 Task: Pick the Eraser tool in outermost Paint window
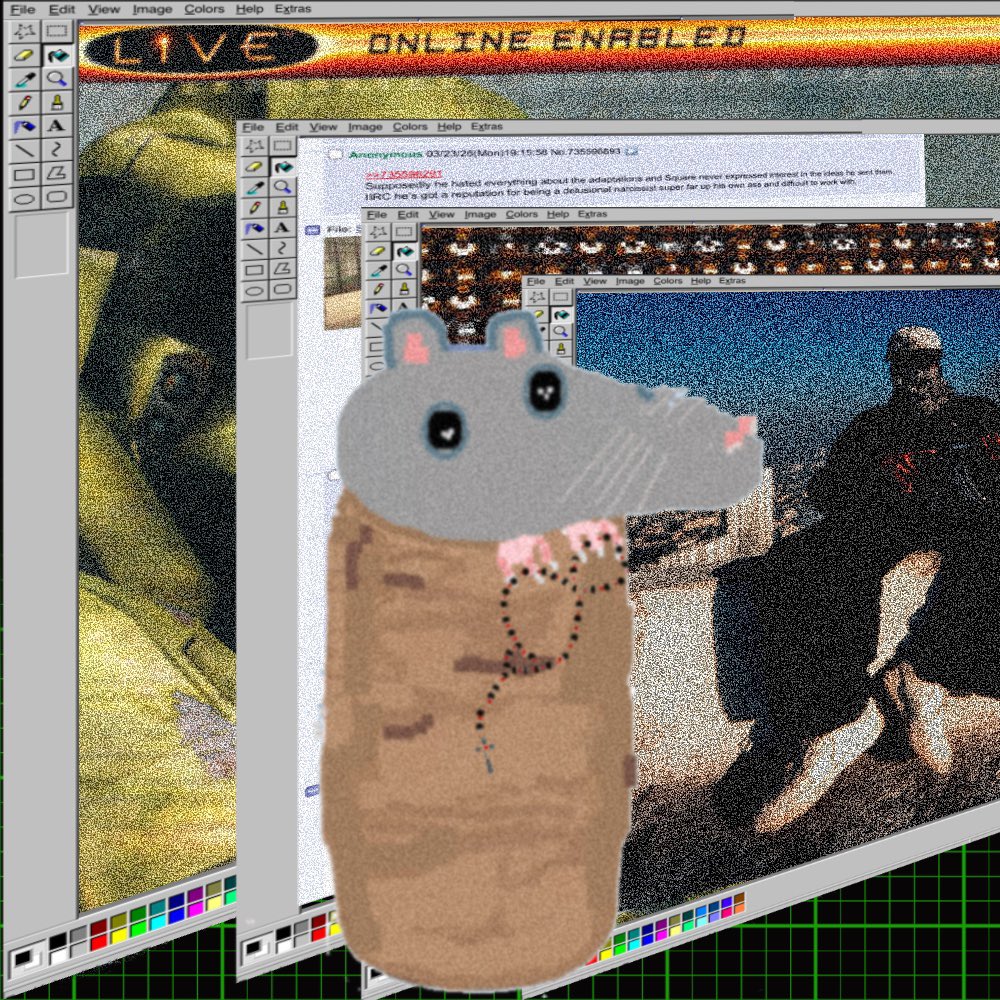24,55
